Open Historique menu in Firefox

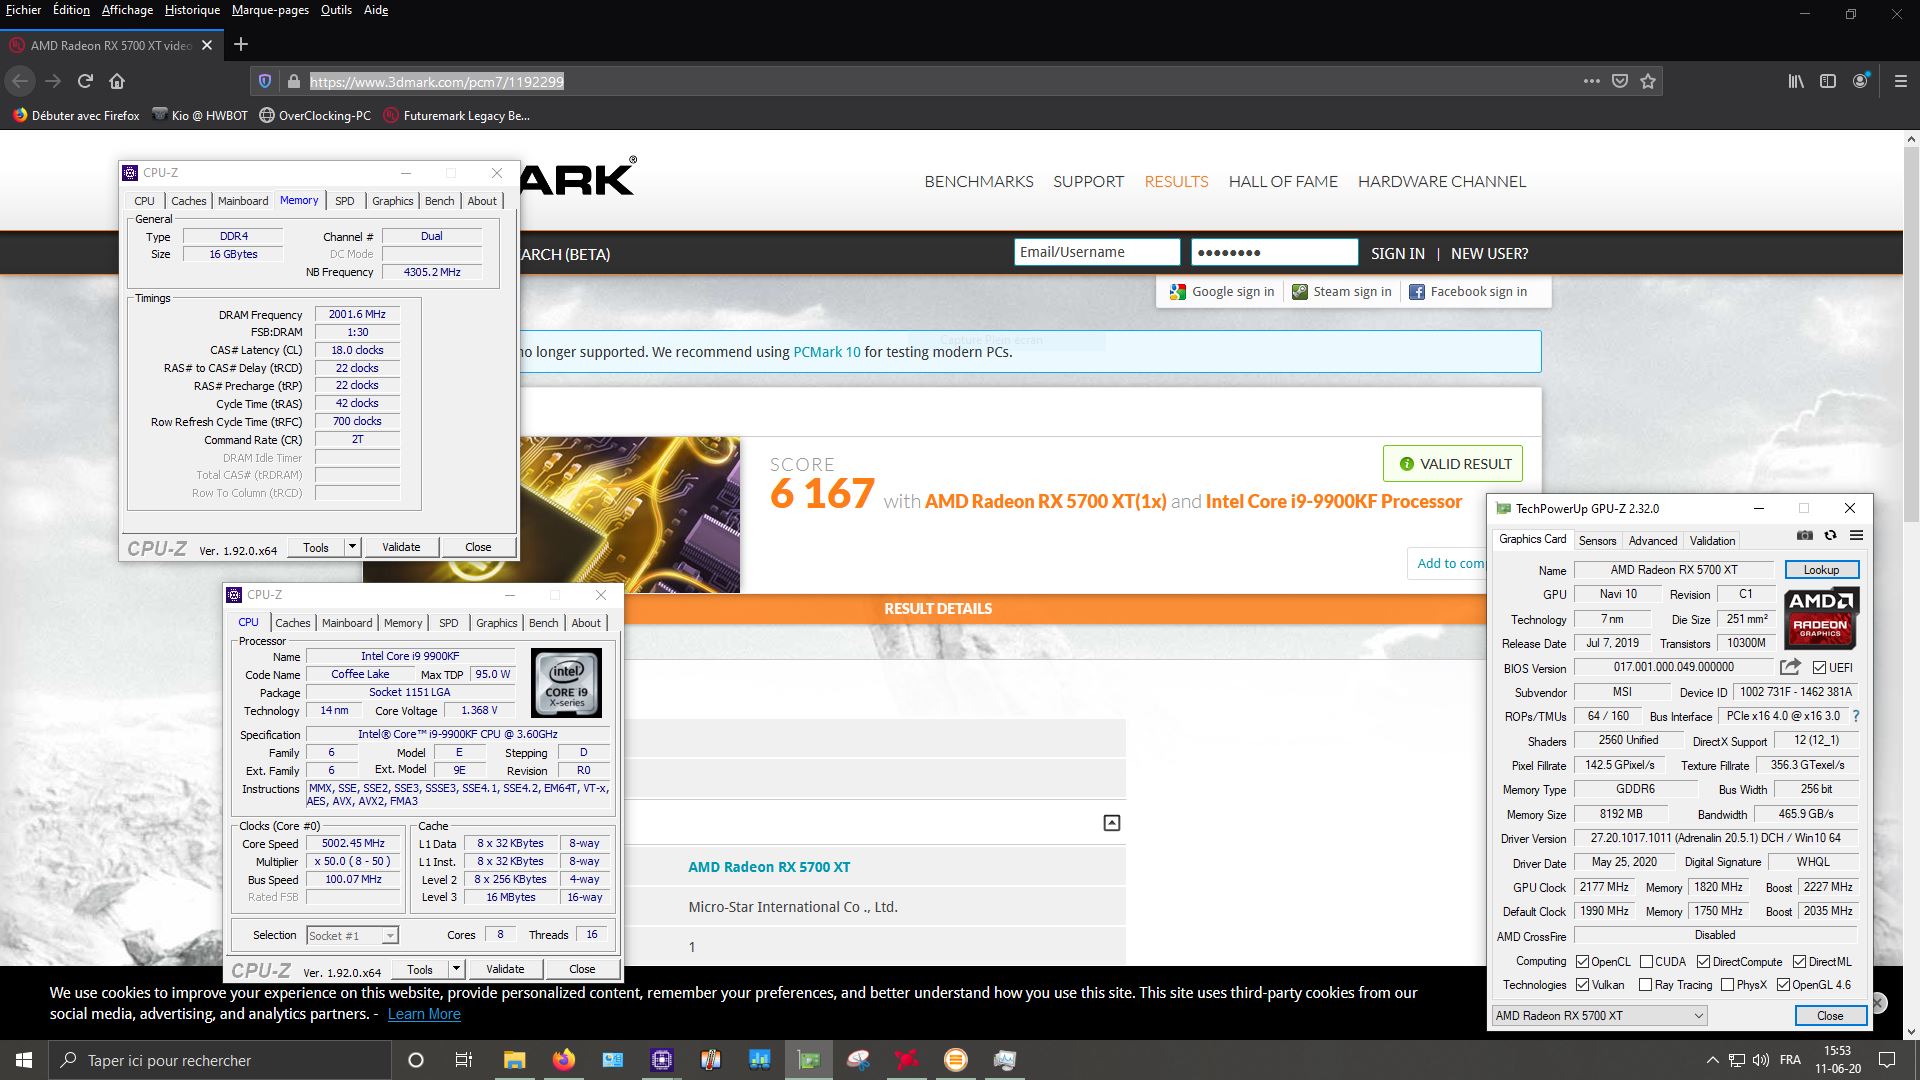pos(192,10)
